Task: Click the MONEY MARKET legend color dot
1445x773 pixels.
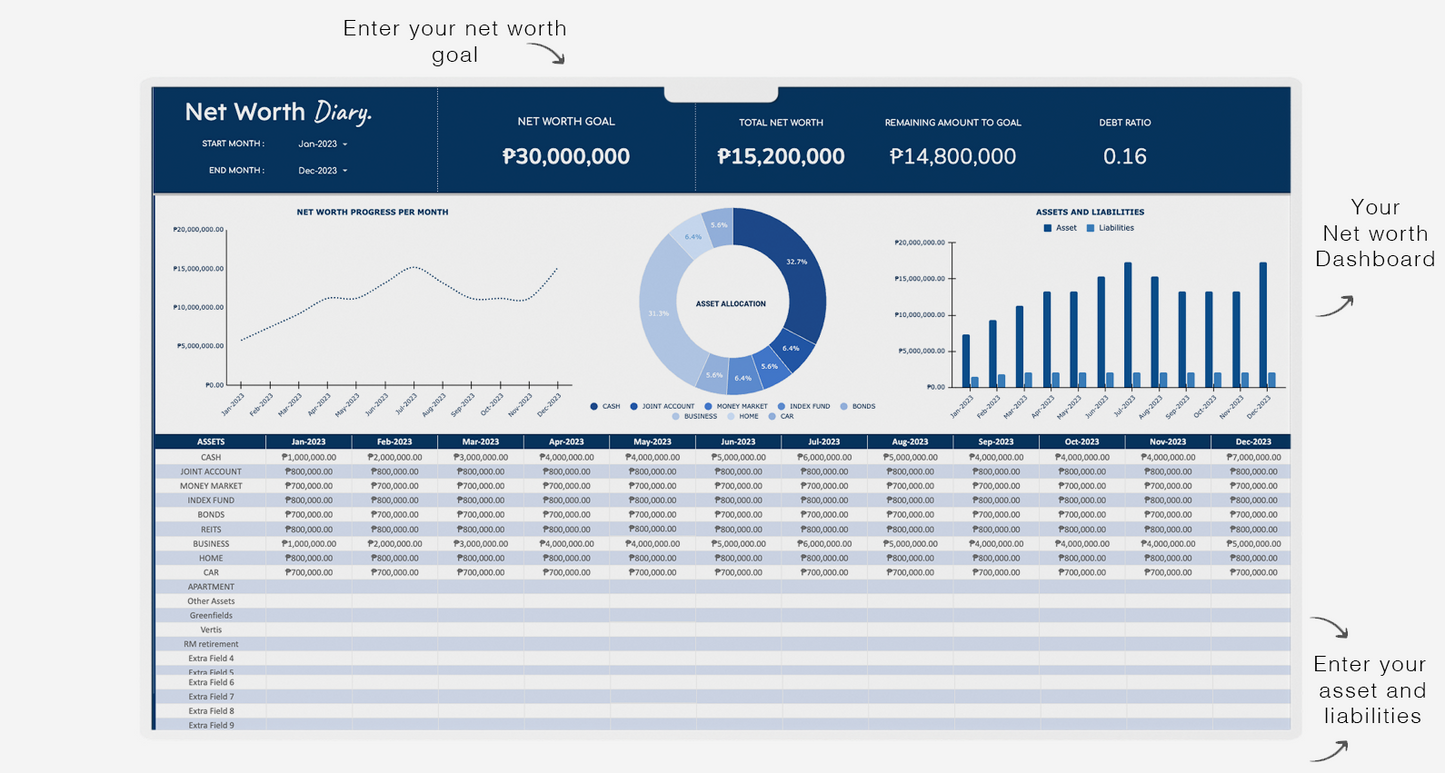Action: [x=709, y=406]
